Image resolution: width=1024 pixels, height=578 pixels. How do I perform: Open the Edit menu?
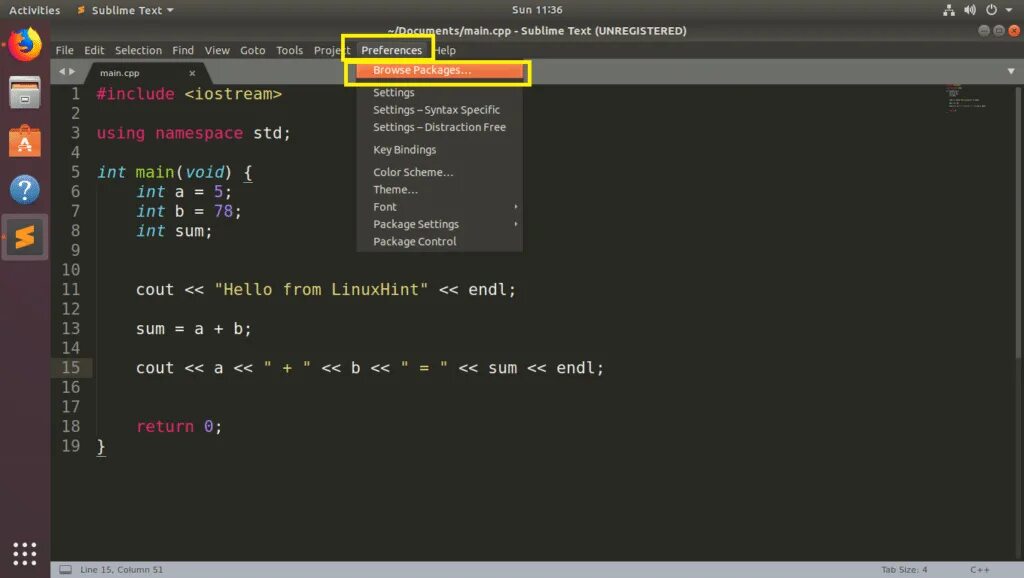pyautogui.click(x=94, y=50)
